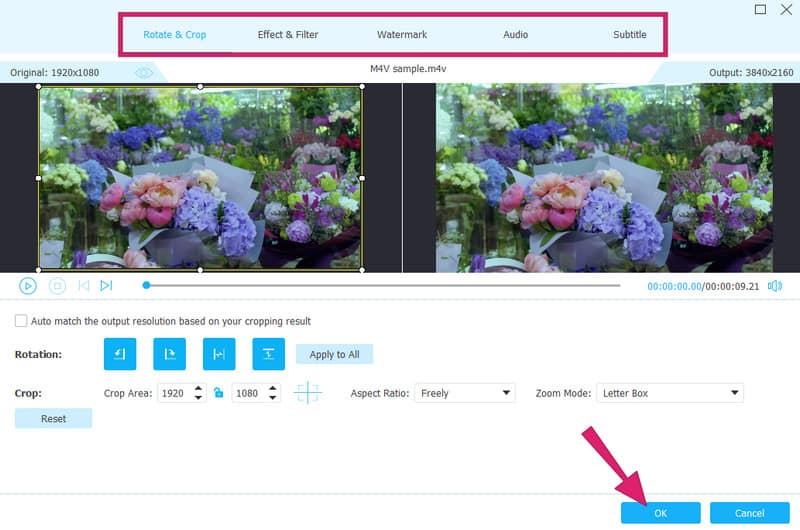
Task: Click the output preview video
Action: [x=604, y=178]
